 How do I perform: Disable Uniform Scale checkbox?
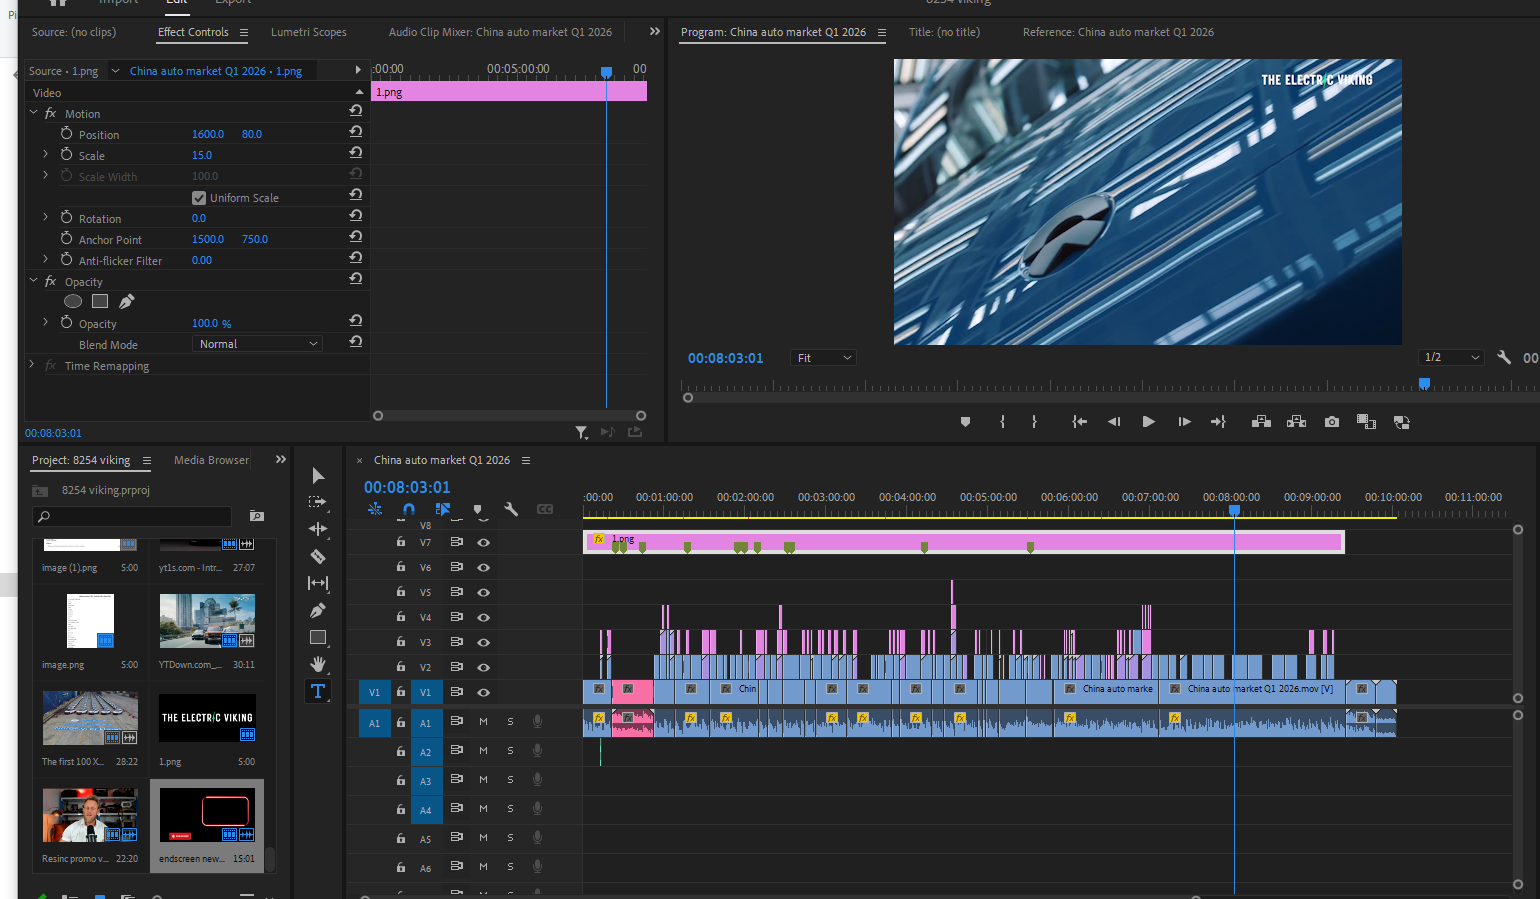click(x=198, y=197)
